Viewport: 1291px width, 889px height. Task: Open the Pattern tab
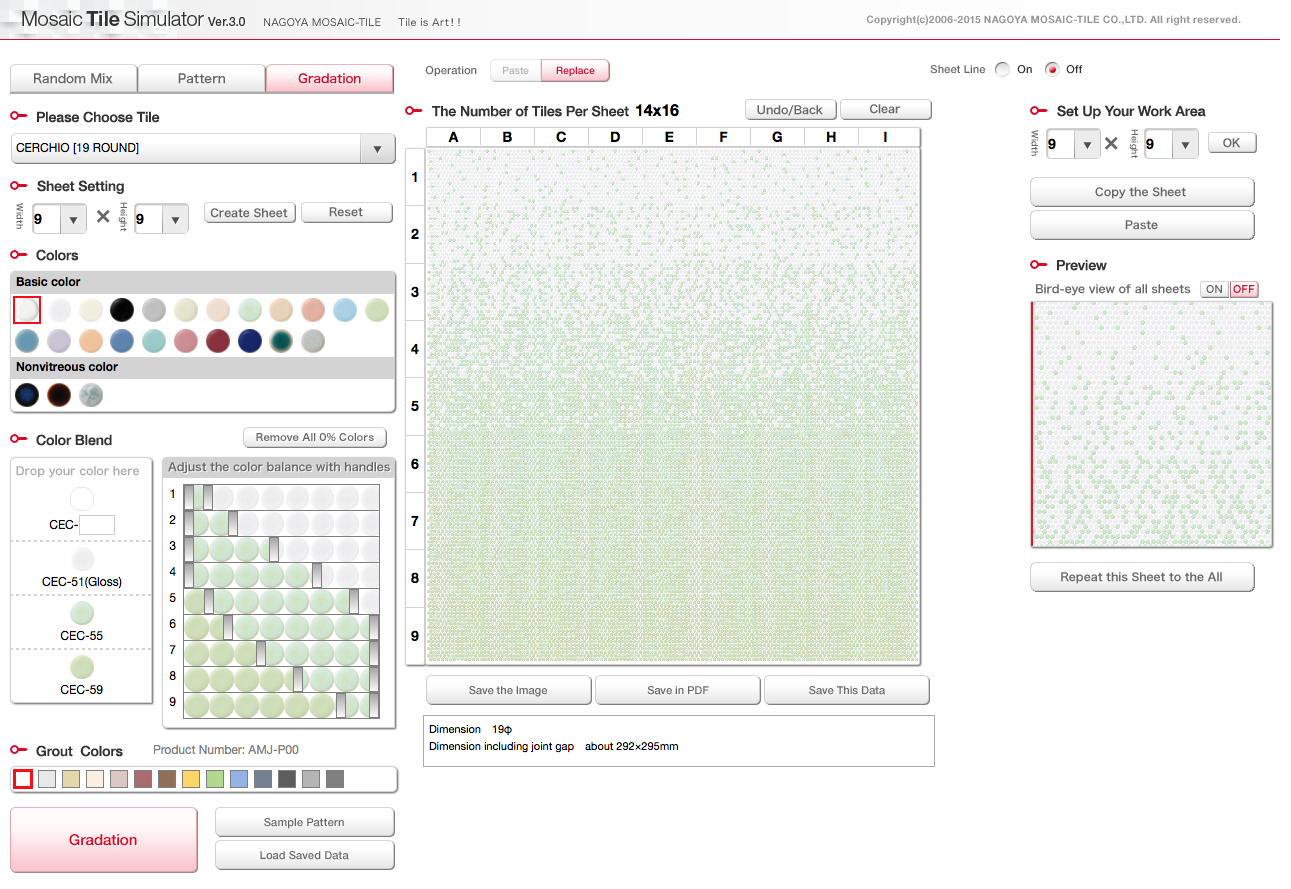click(x=201, y=78)
